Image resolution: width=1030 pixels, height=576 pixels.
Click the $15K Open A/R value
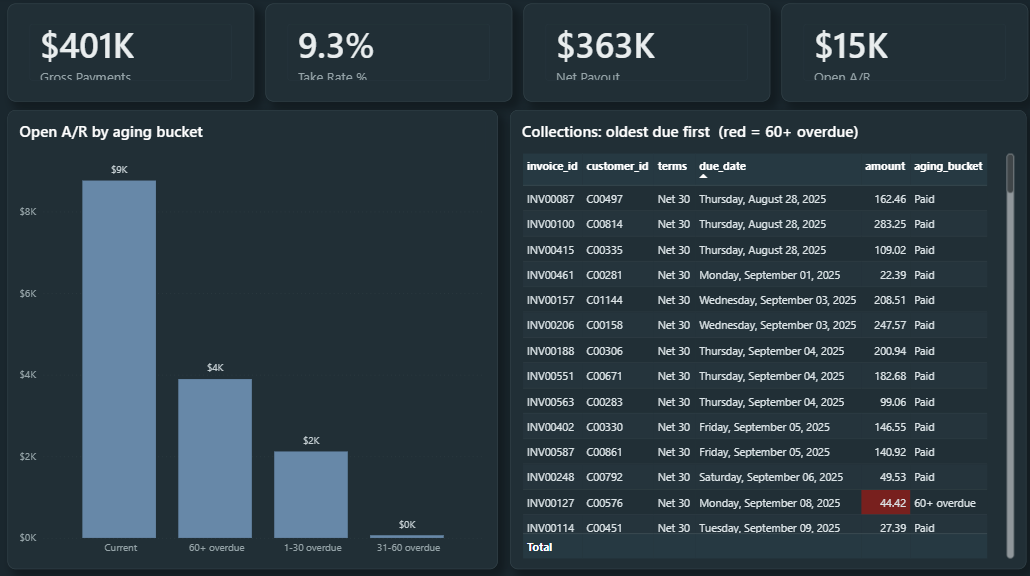(851, 46)
